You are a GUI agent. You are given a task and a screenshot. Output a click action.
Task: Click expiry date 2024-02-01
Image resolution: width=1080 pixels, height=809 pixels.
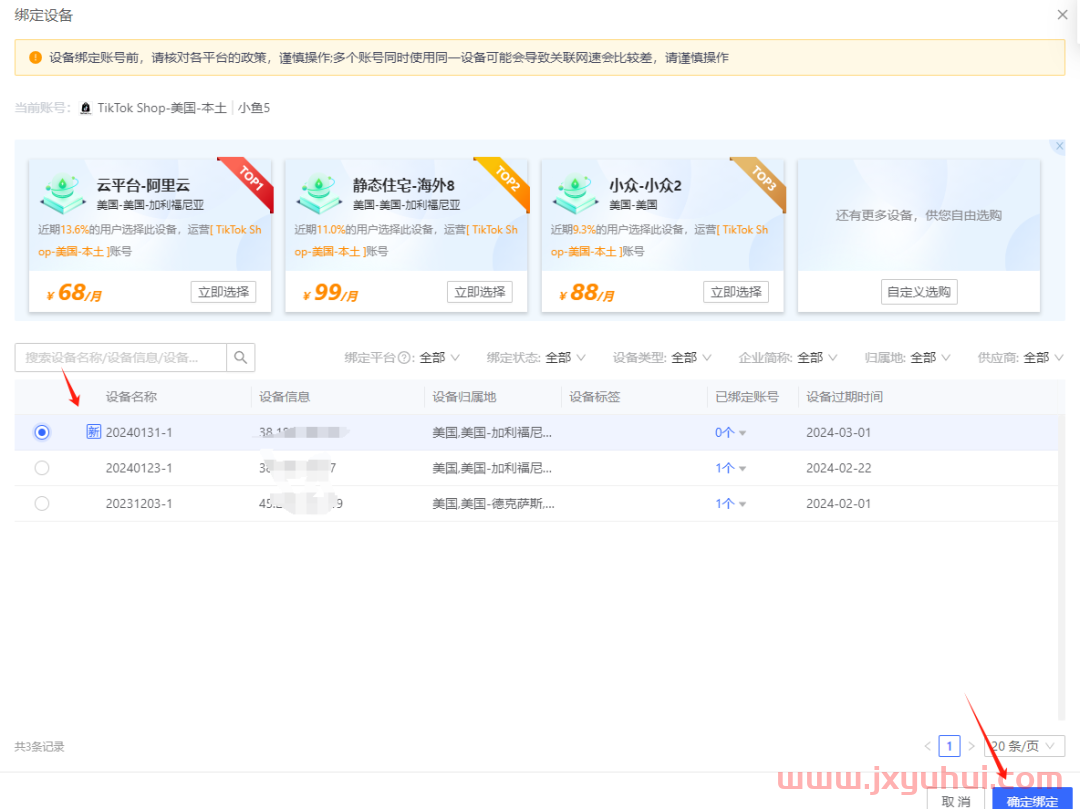(x=838, y=504)
